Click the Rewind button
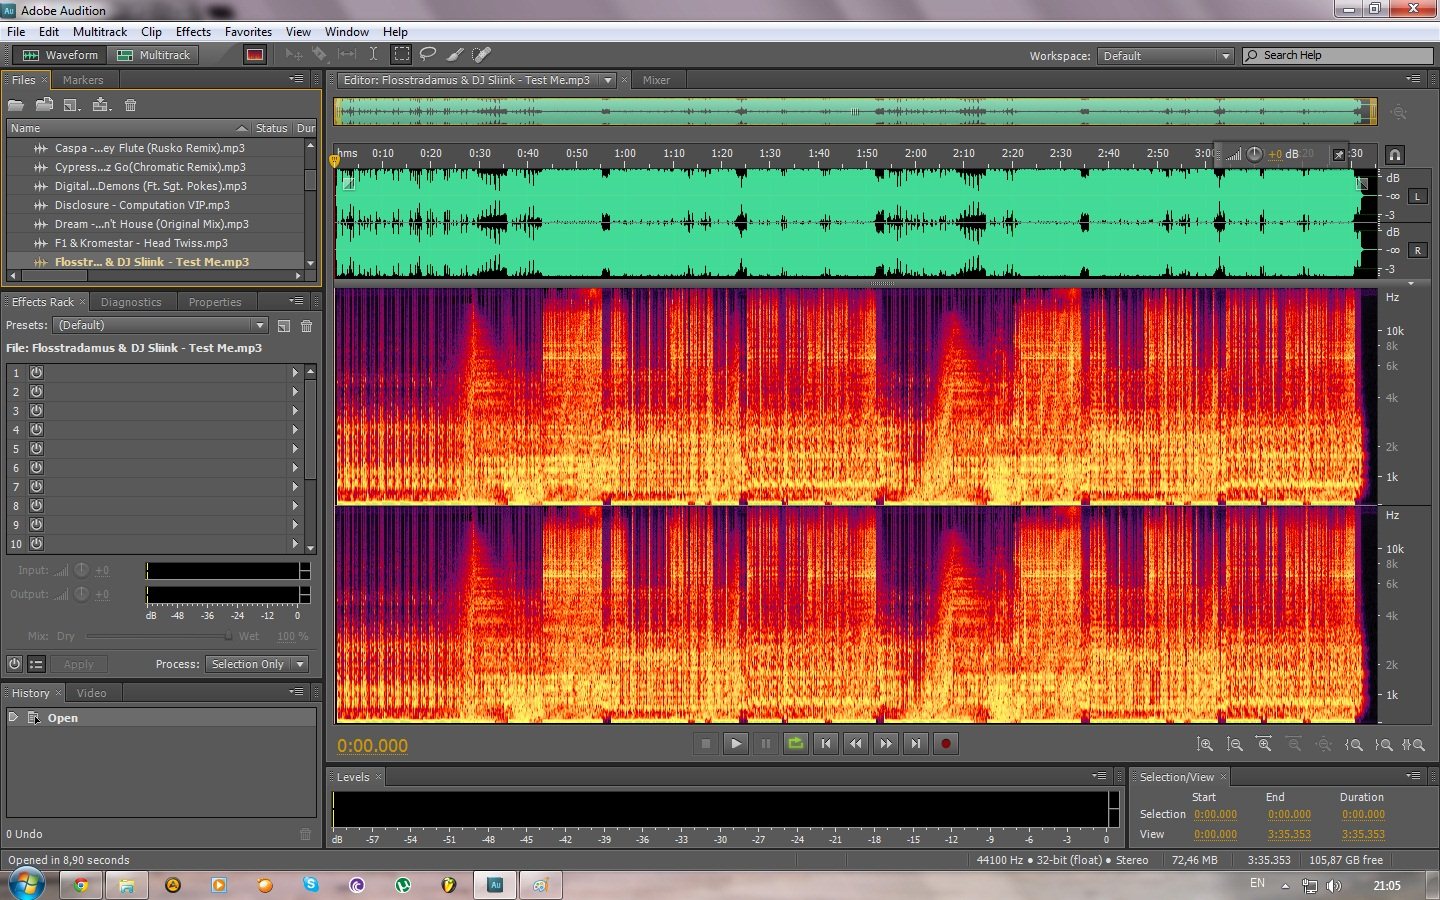 (x=856, y=743)
